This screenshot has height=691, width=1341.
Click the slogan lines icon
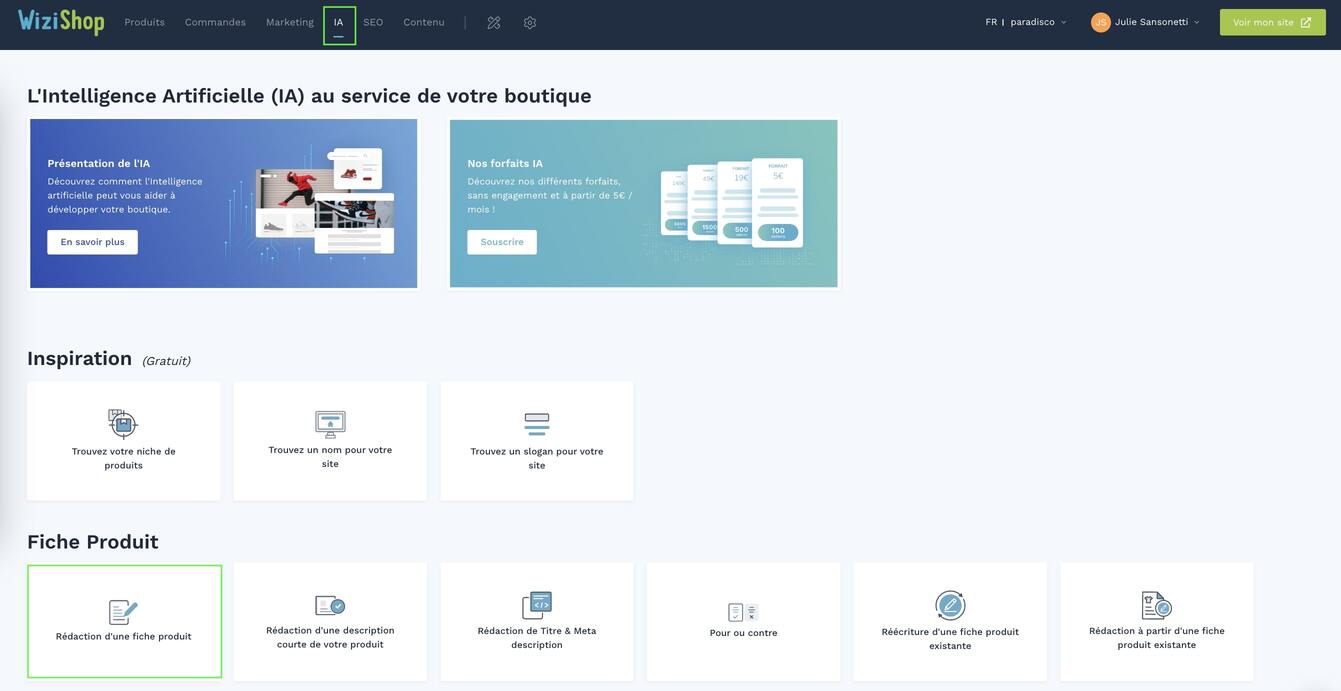point(537,424)
